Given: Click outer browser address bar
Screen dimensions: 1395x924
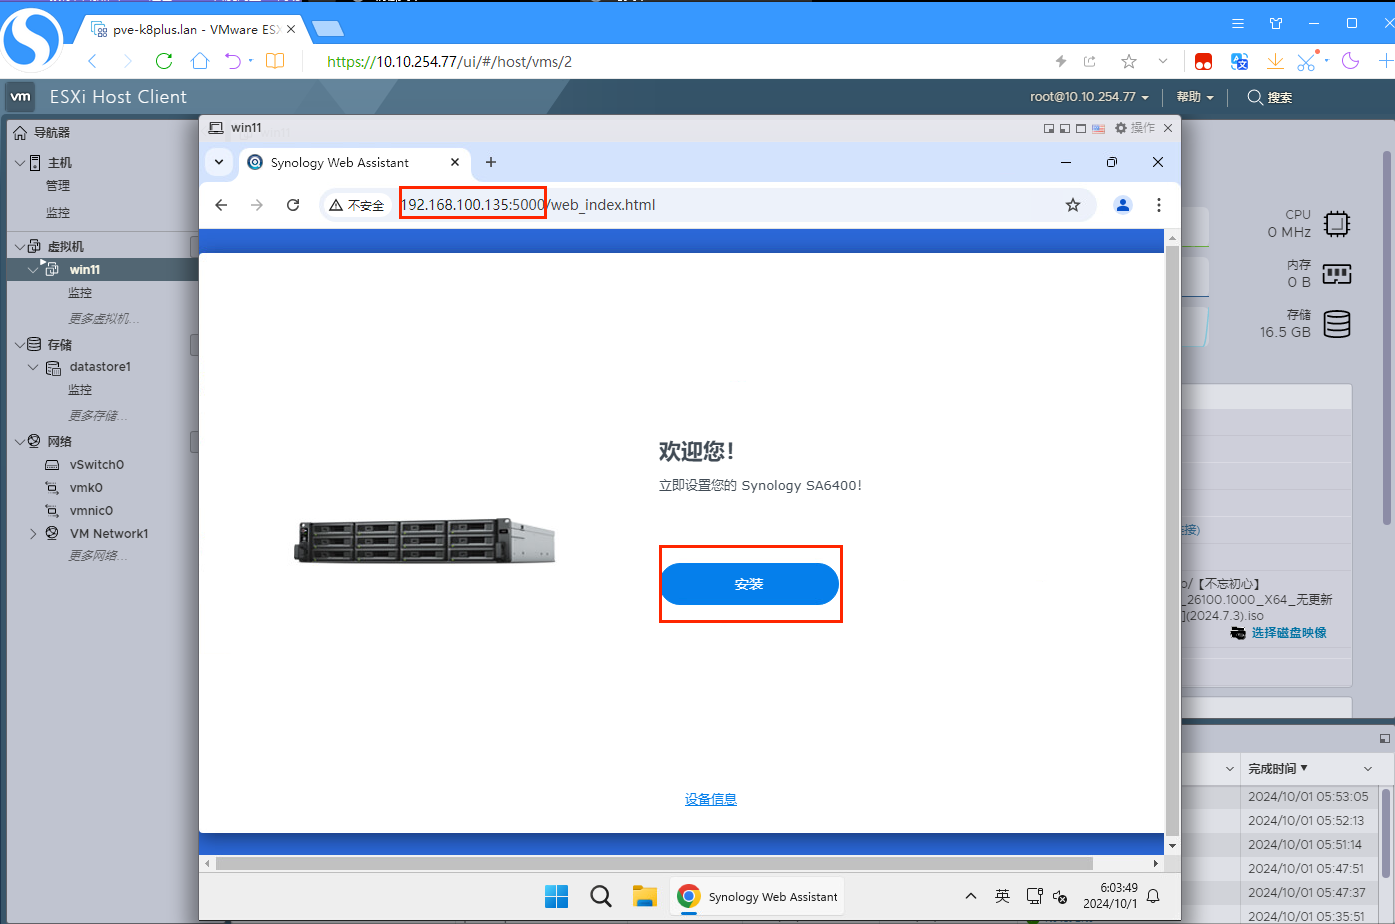Looking at the screenshot, I should (680, 61).
